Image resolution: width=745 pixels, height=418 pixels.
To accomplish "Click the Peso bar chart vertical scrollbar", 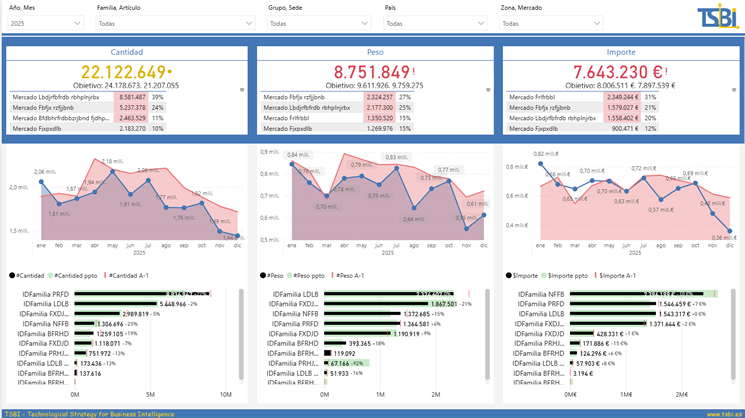I will pyautogui.click(x=487, y=334).
